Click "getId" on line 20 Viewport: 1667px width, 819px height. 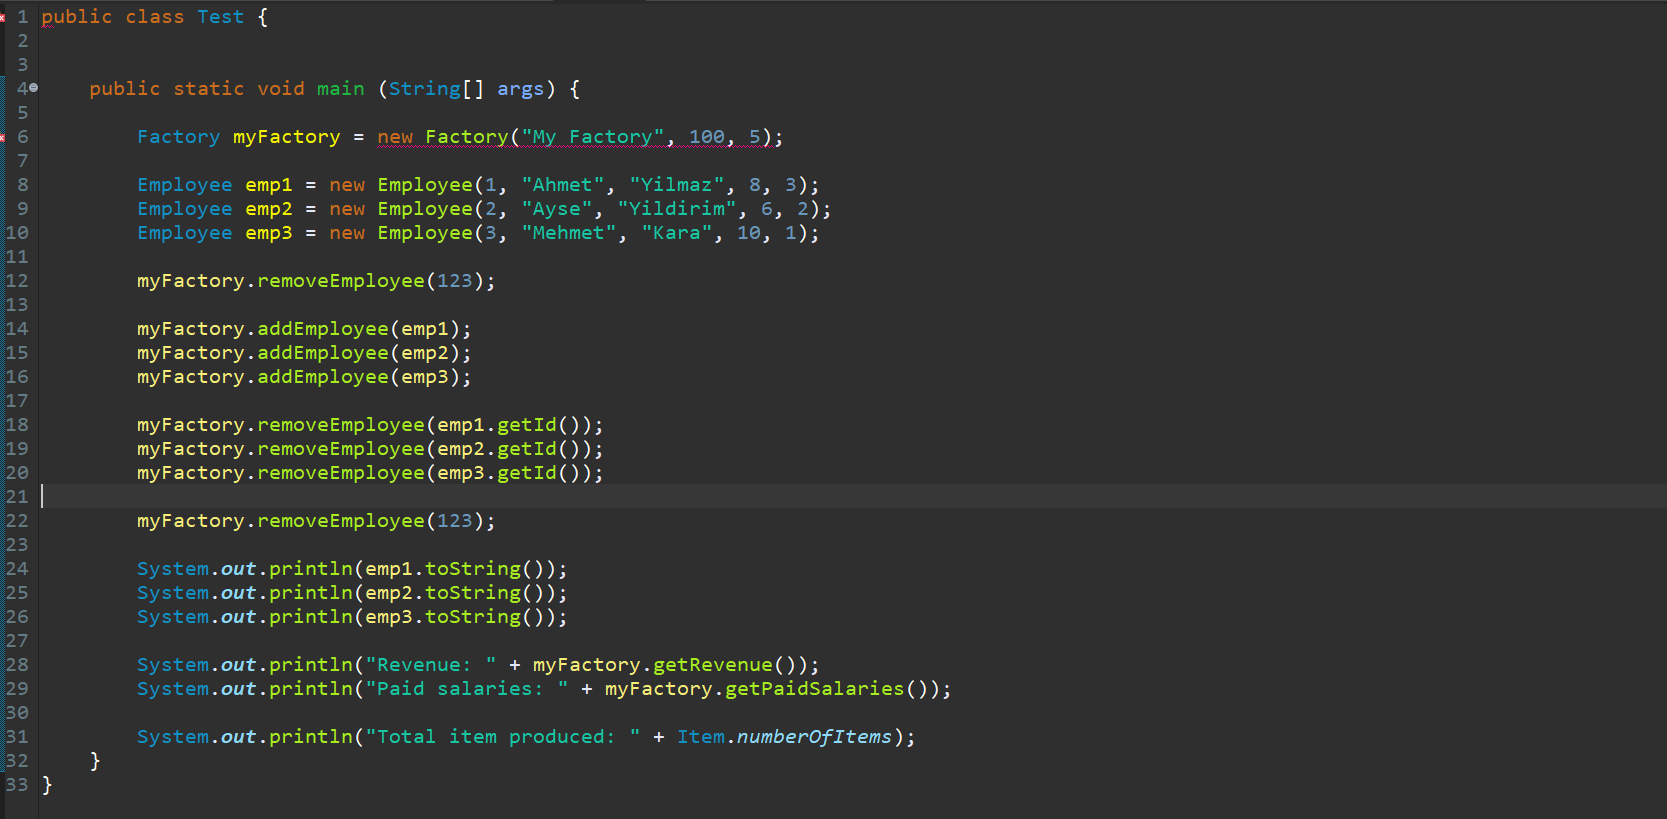(x=527, y=473)
